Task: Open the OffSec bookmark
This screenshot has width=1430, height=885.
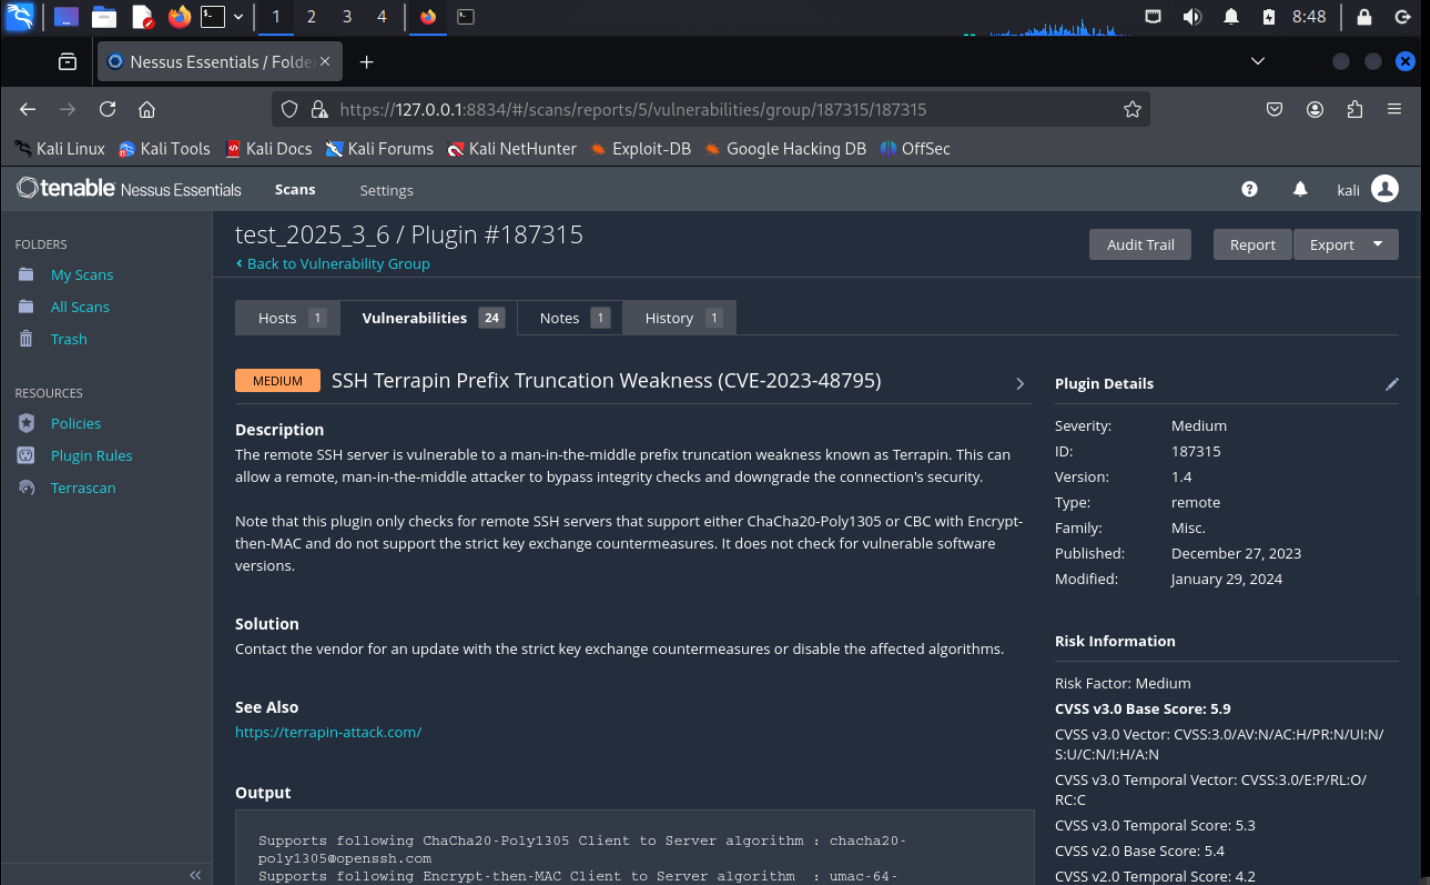Action: point(915,149)
